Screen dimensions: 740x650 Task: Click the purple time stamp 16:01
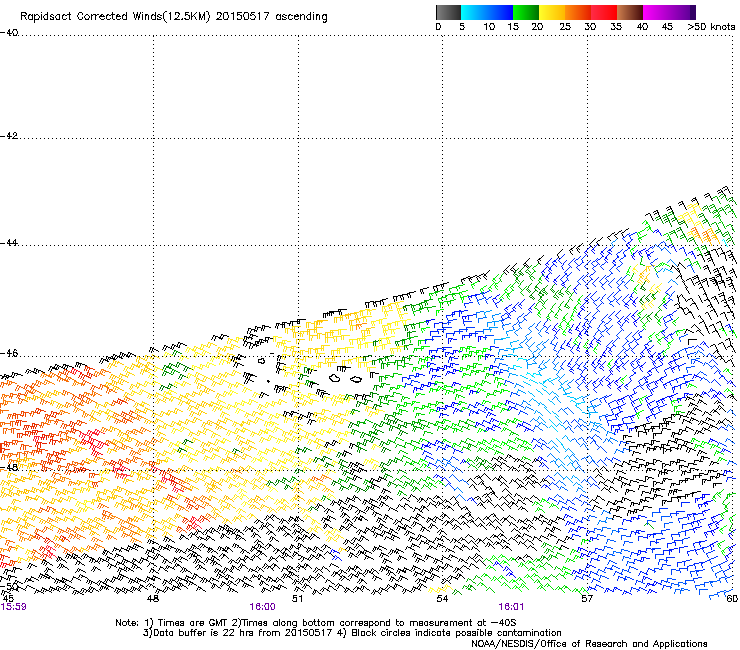click(x=511, y=607)
